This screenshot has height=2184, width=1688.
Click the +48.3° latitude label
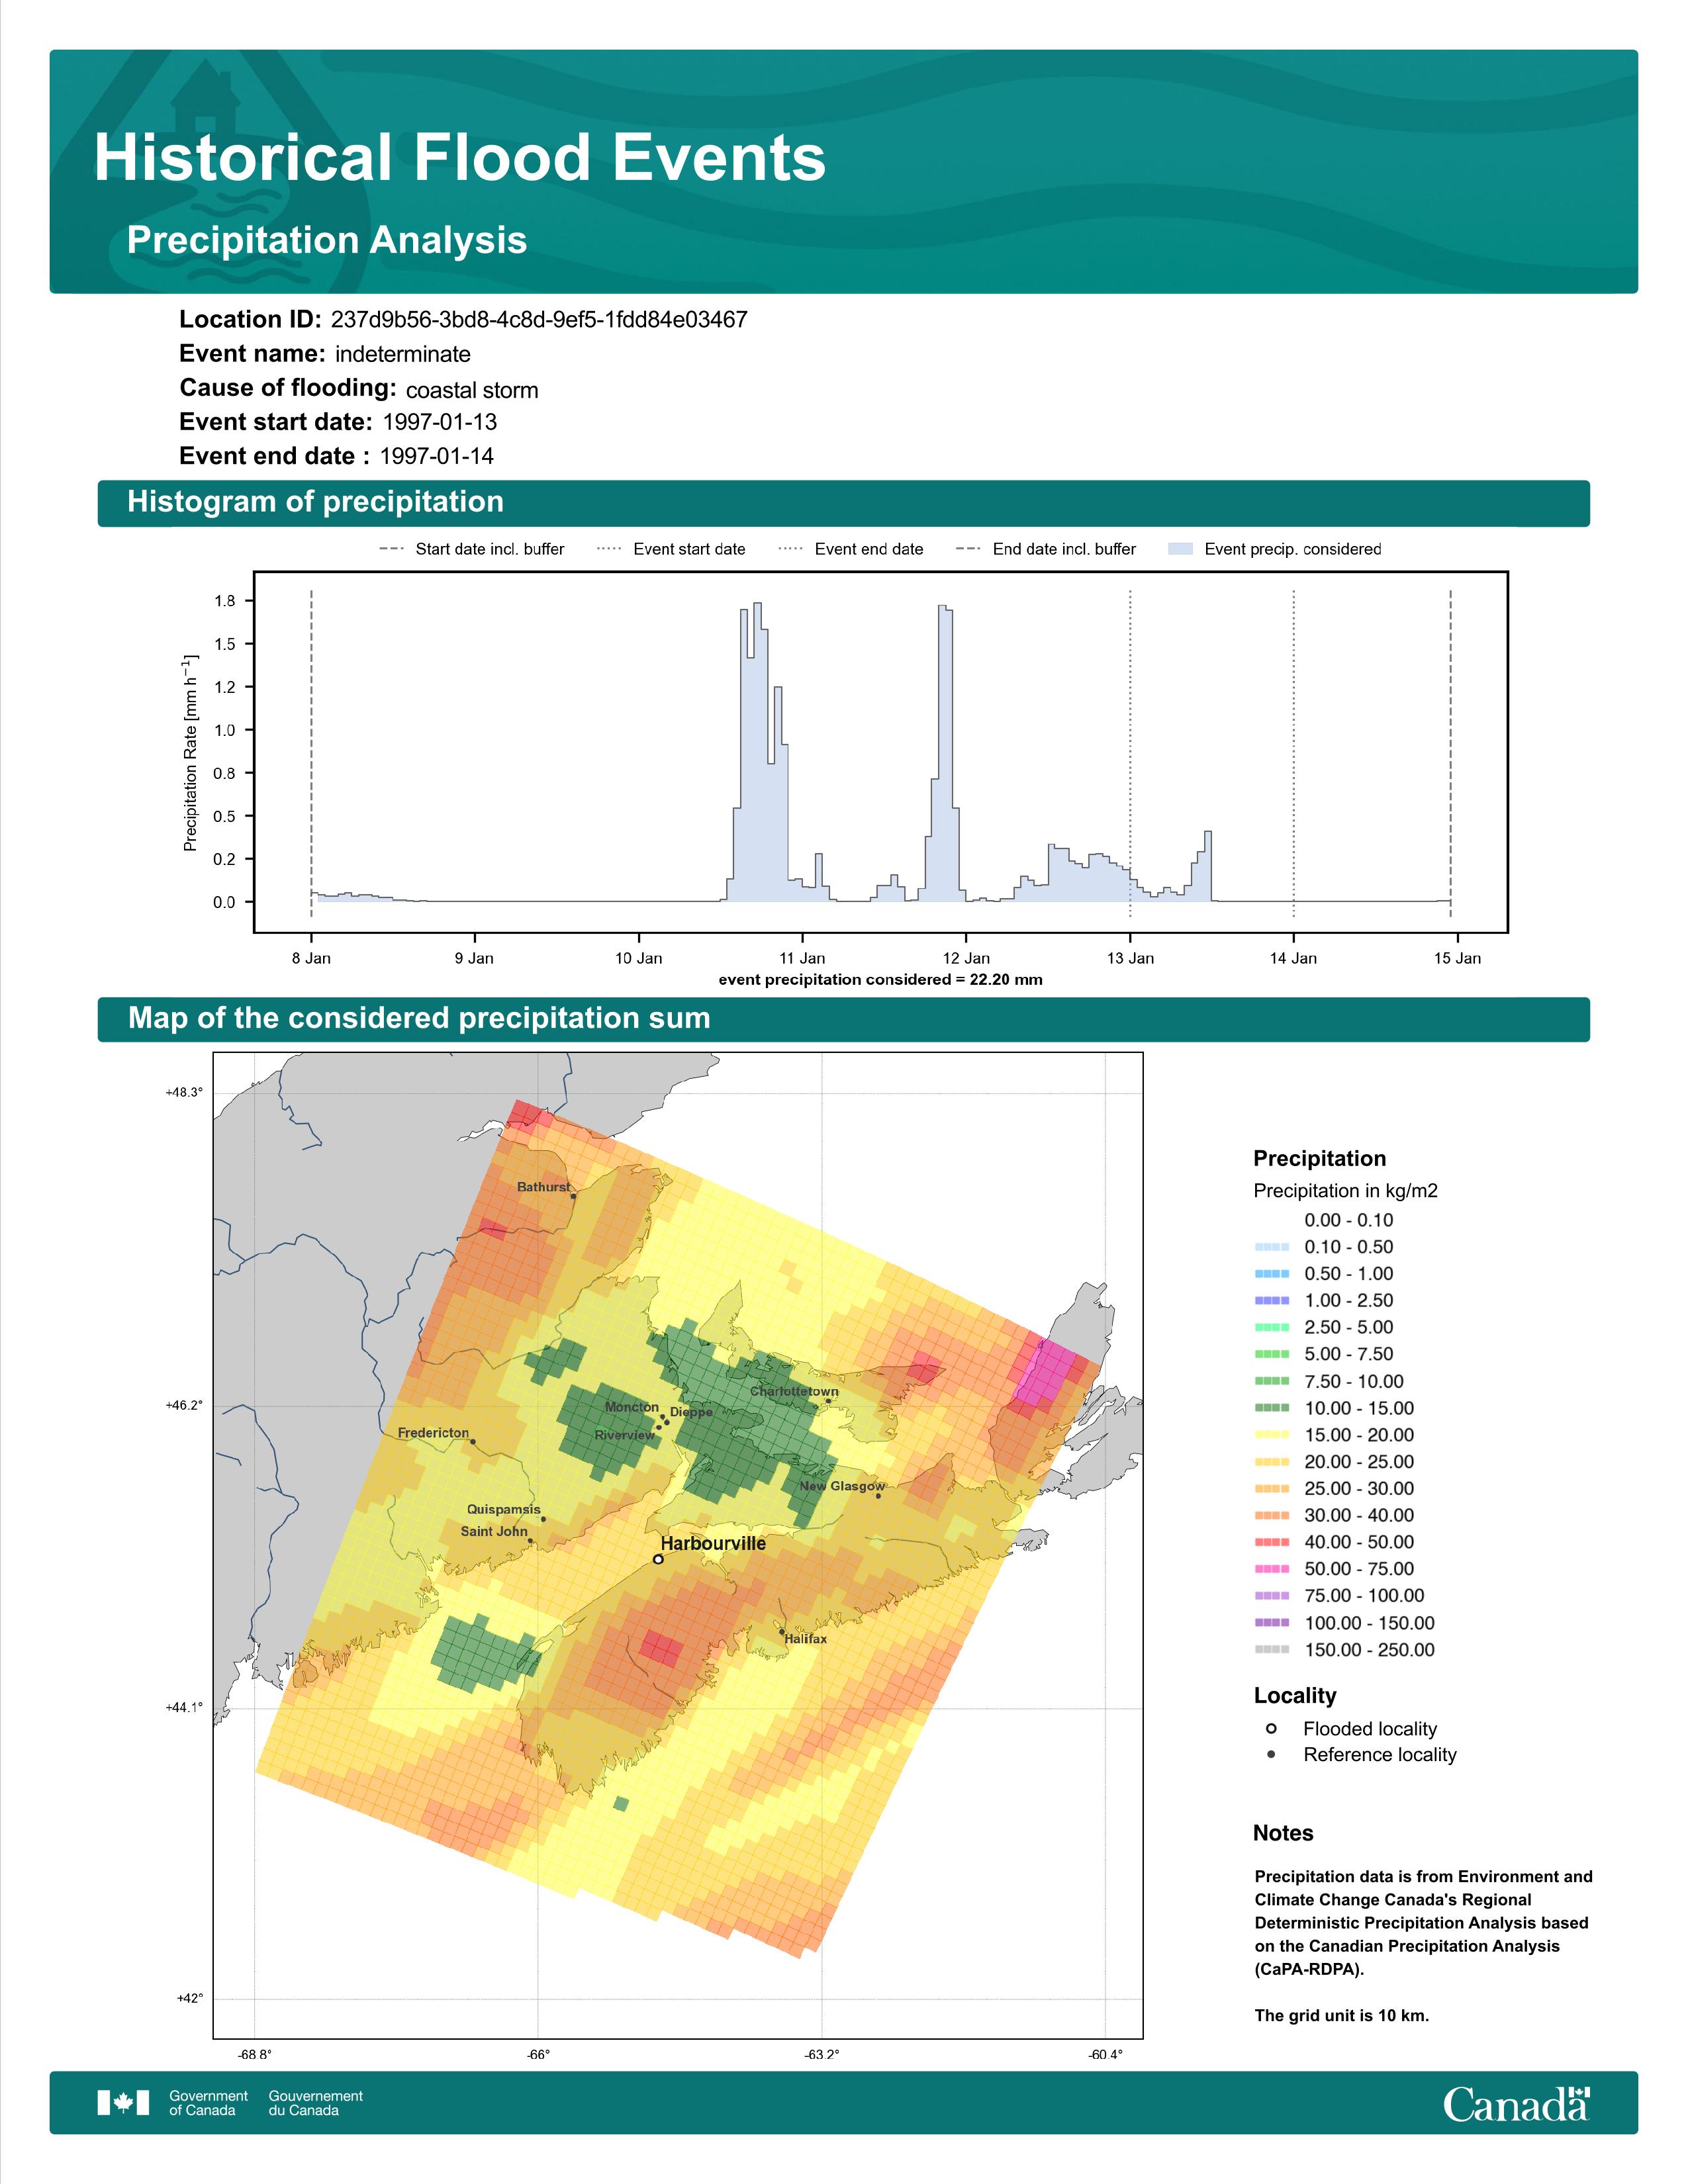[x=184, y=1093]
